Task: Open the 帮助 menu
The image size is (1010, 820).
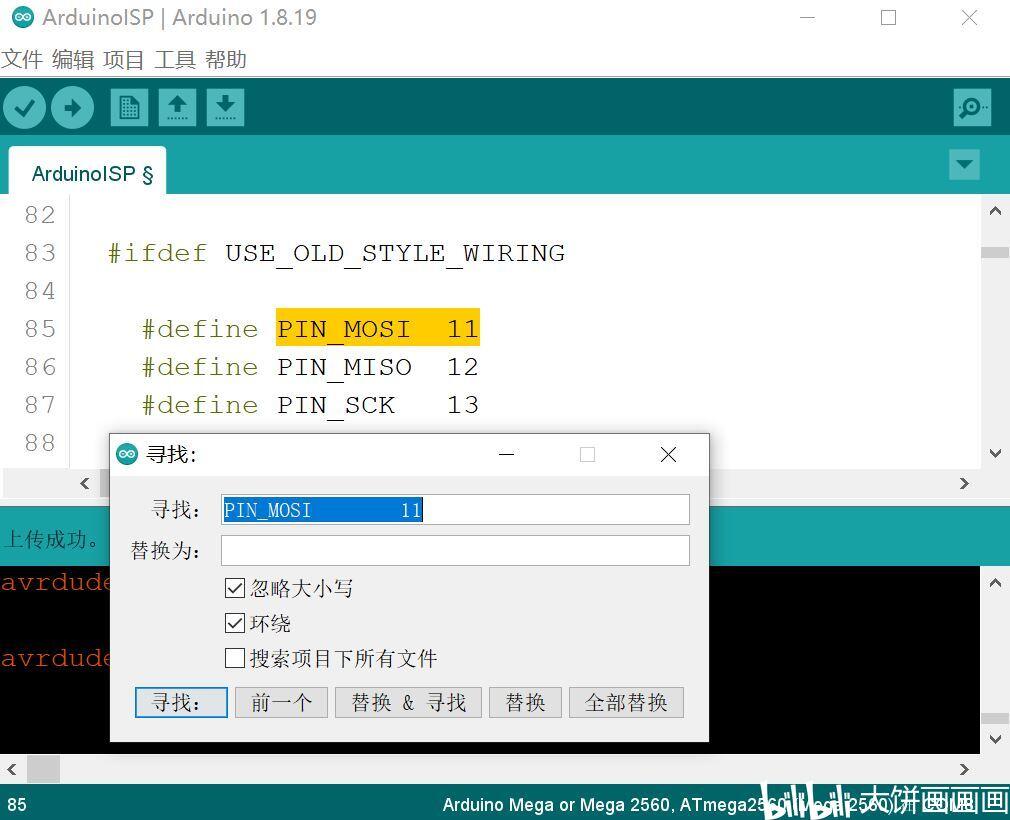Action: (226, 60)
